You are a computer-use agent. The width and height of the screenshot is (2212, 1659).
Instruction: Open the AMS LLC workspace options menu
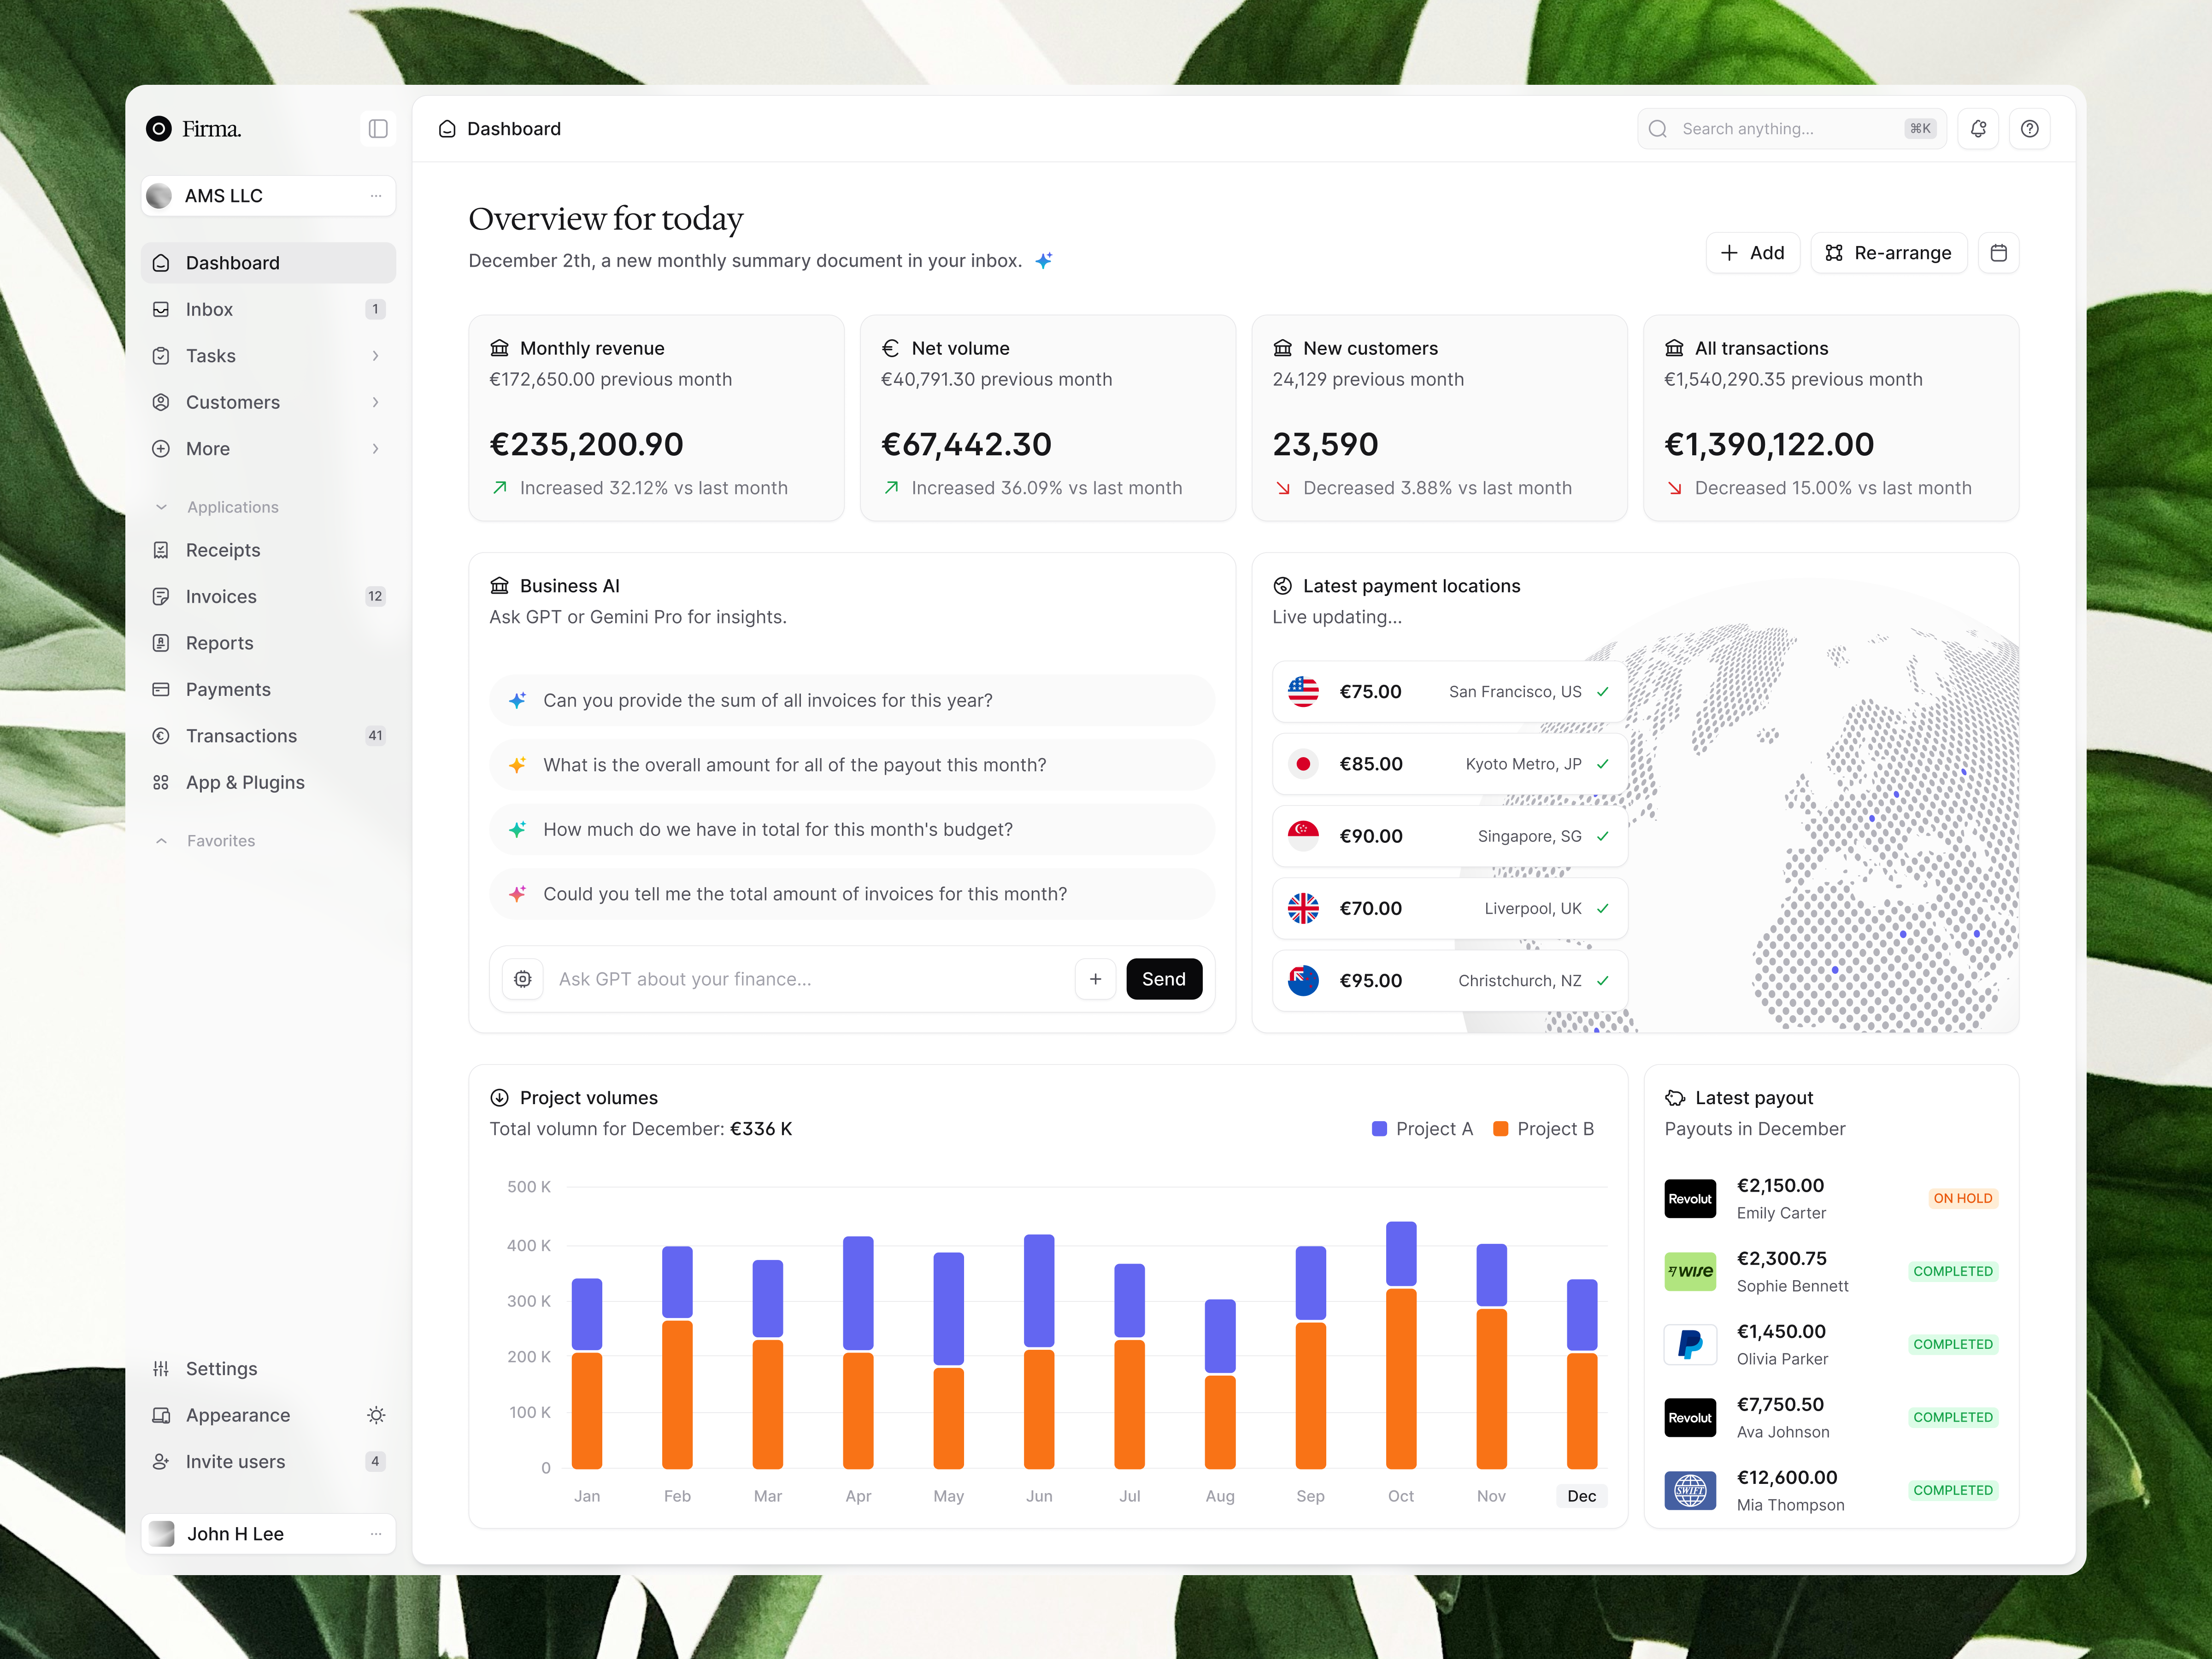[x=376, y=196]
